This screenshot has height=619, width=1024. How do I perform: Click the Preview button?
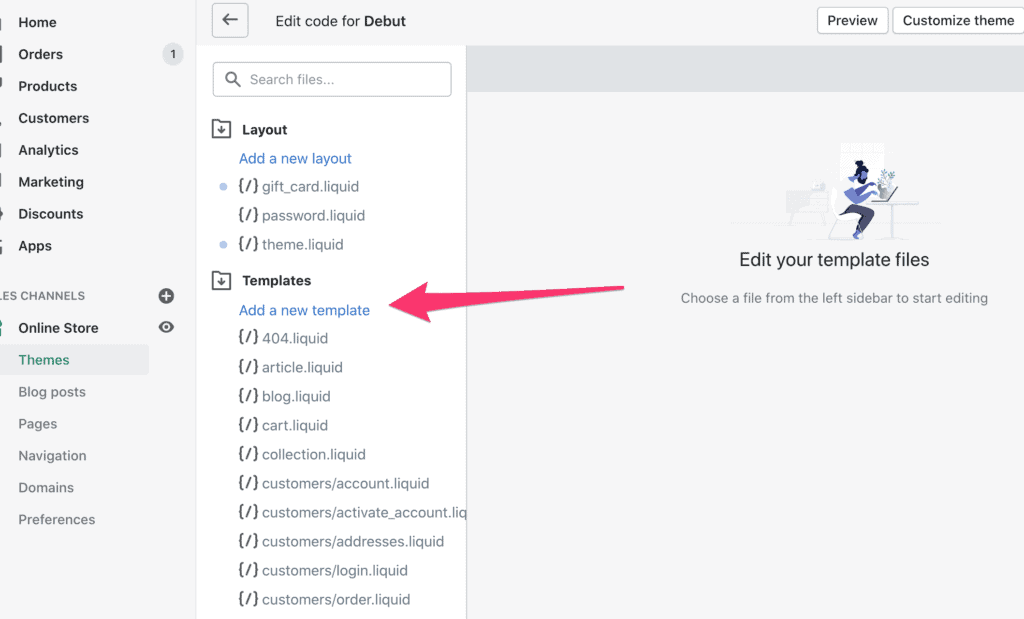[852, 20]
